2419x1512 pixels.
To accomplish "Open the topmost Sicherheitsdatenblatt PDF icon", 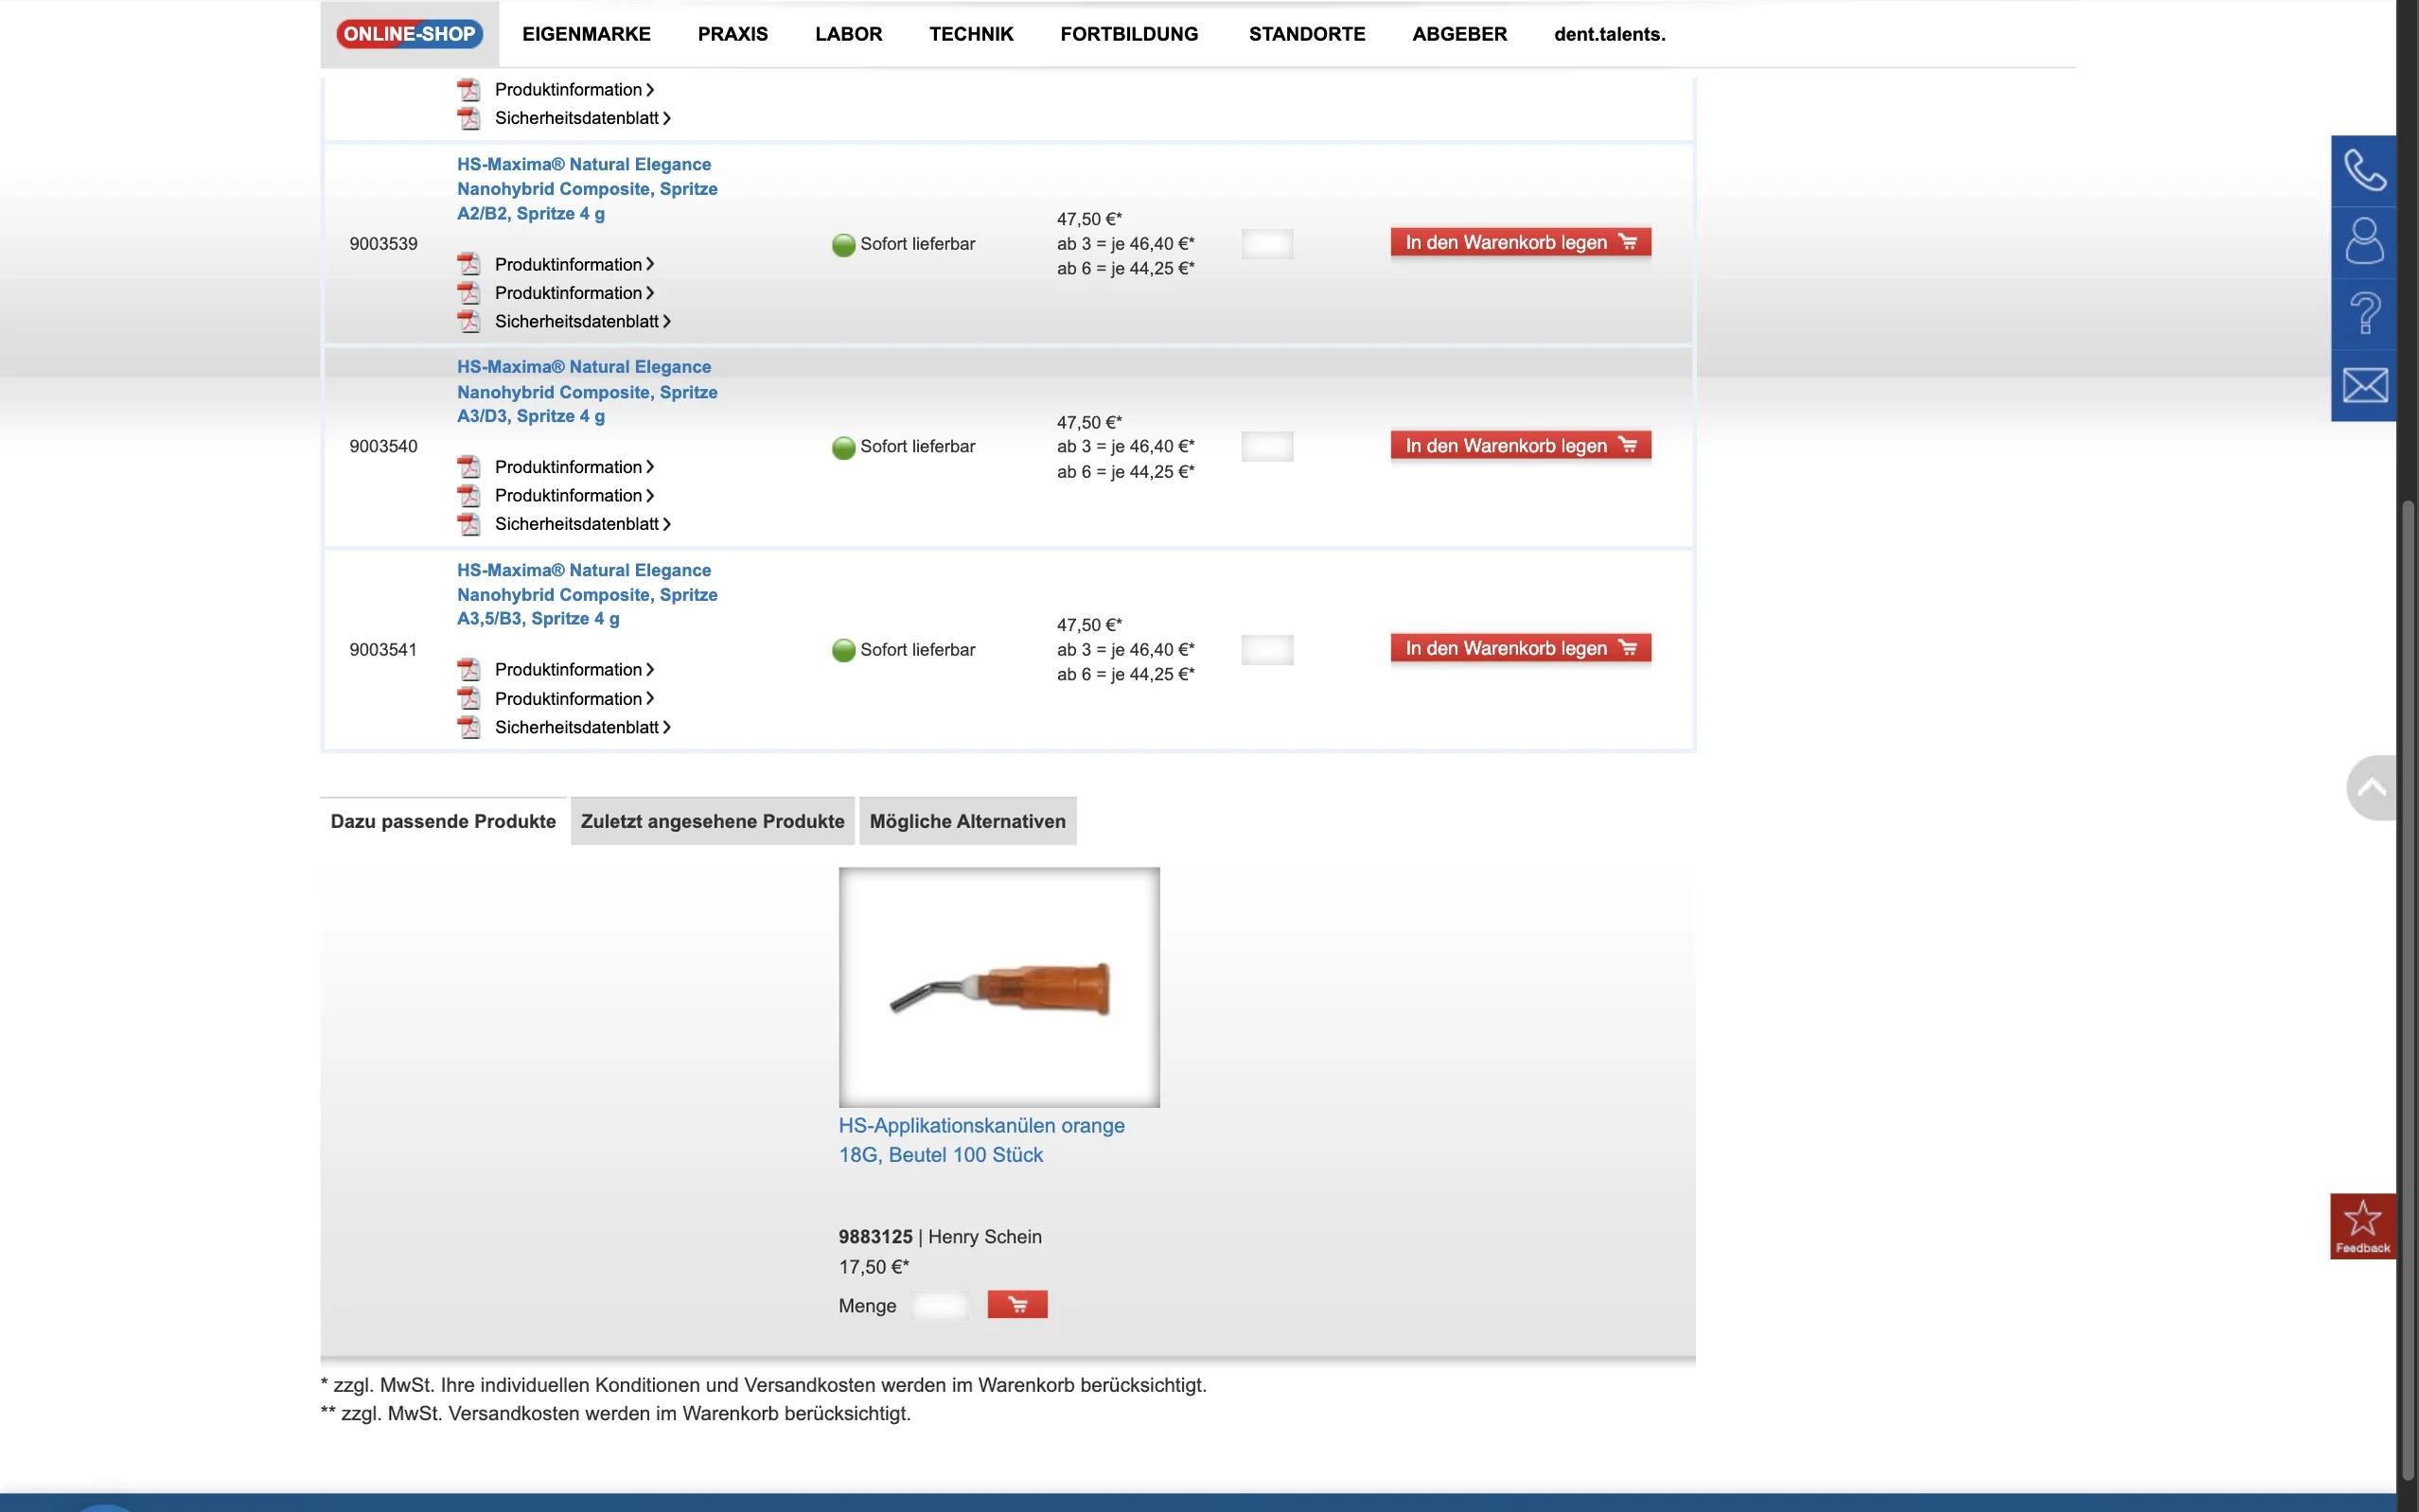I will [468, 118].
